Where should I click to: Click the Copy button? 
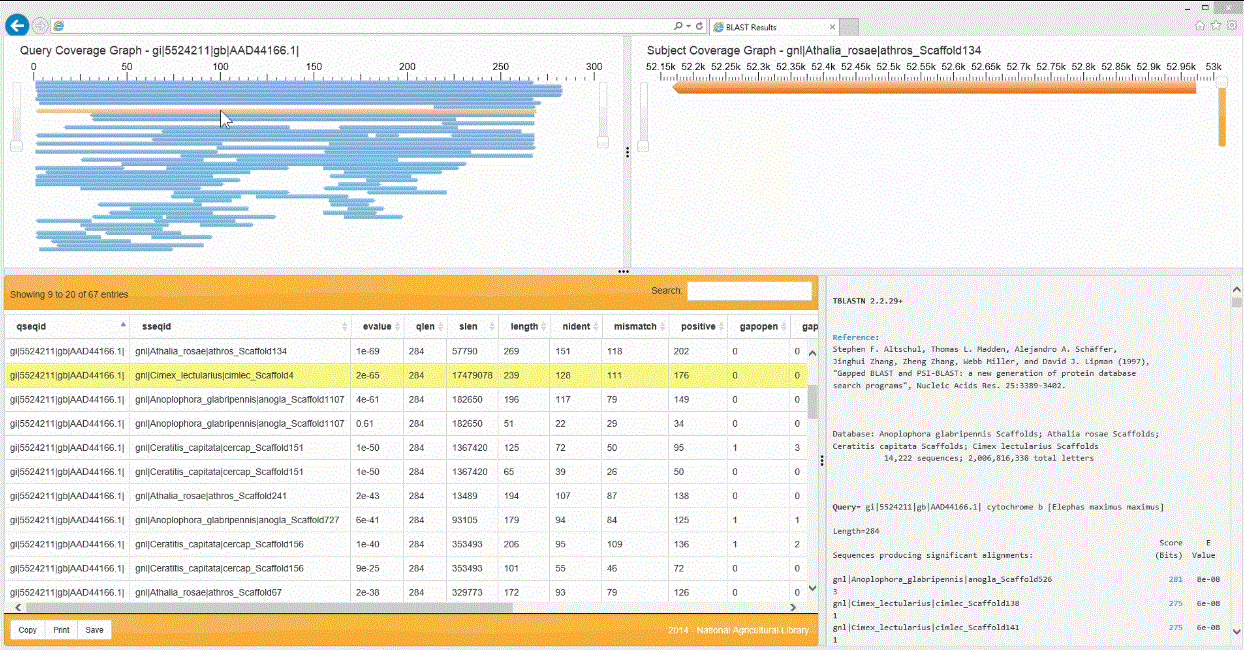click(x=28, y=630)
